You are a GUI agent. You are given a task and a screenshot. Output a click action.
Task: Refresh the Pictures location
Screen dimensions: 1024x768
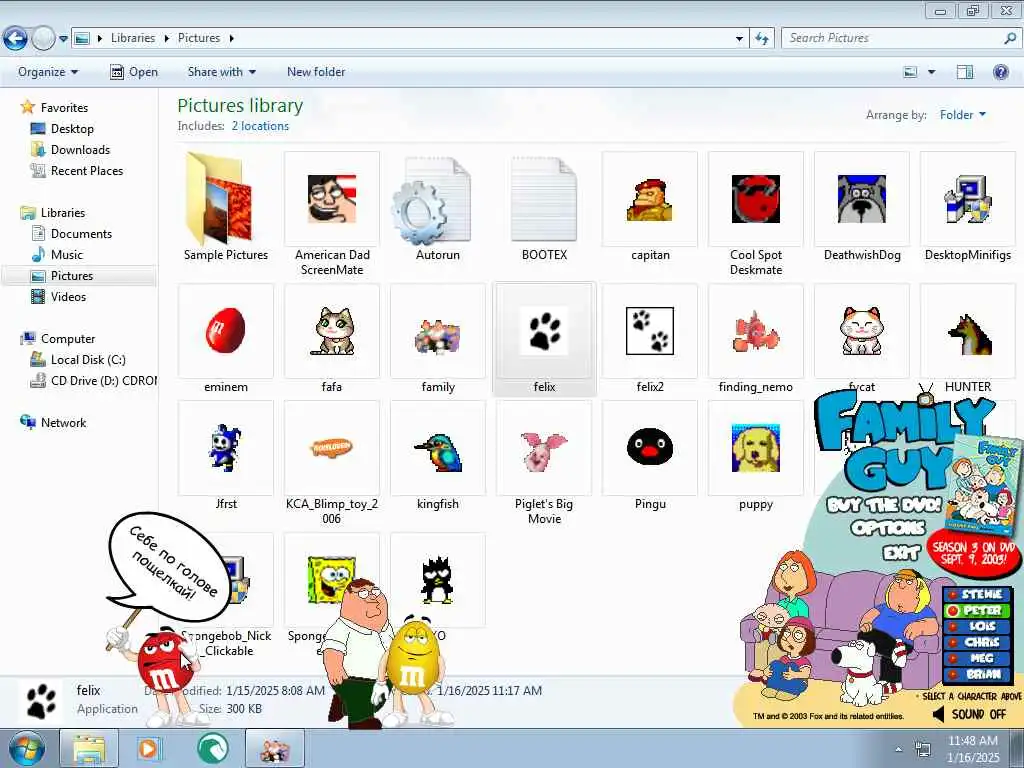pyautogui.click(x=761, y=39)
